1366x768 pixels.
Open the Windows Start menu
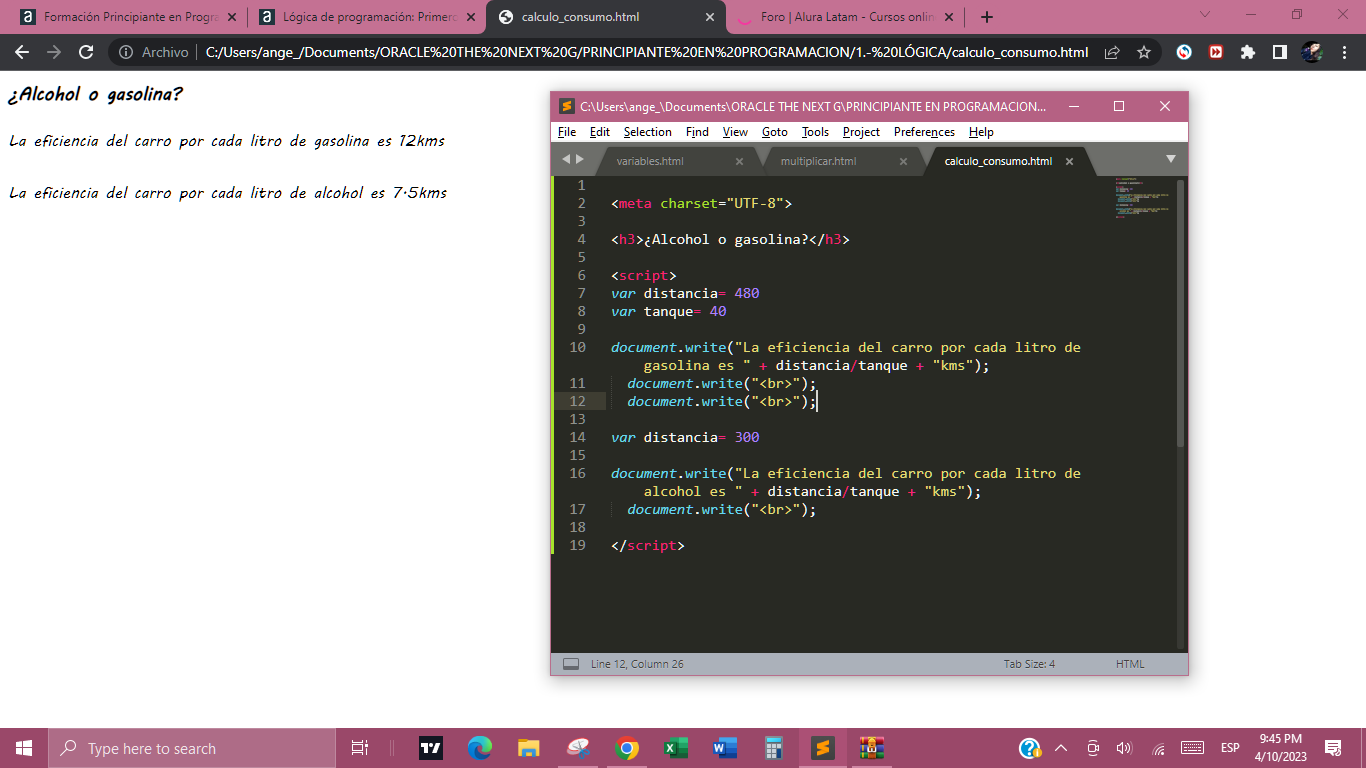[24, 748]
